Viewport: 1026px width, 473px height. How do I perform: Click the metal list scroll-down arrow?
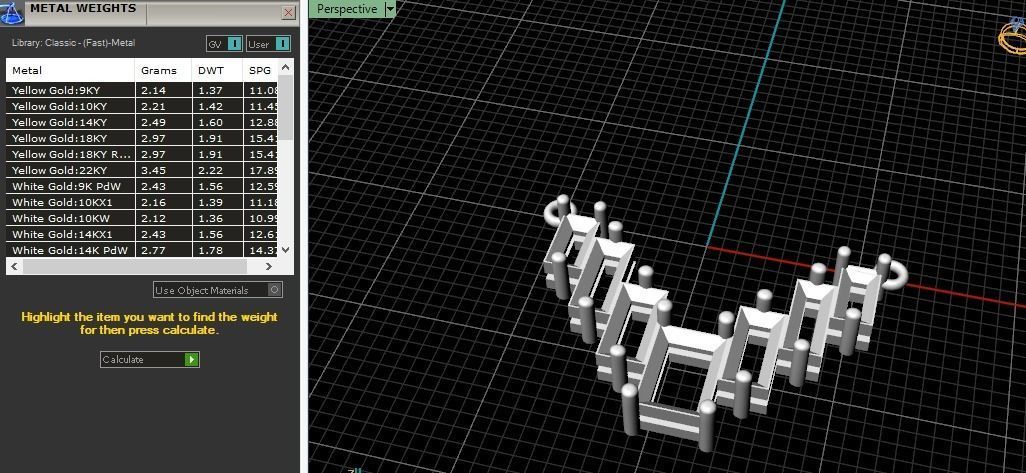(x=285, y=249)
